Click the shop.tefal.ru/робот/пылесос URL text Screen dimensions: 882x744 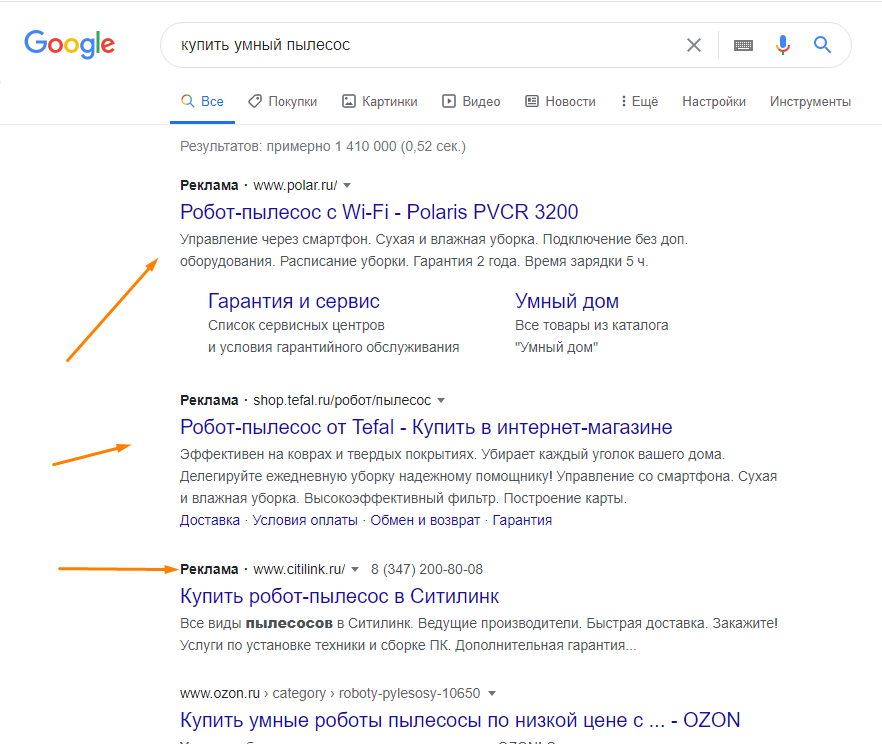click(342, 400)
